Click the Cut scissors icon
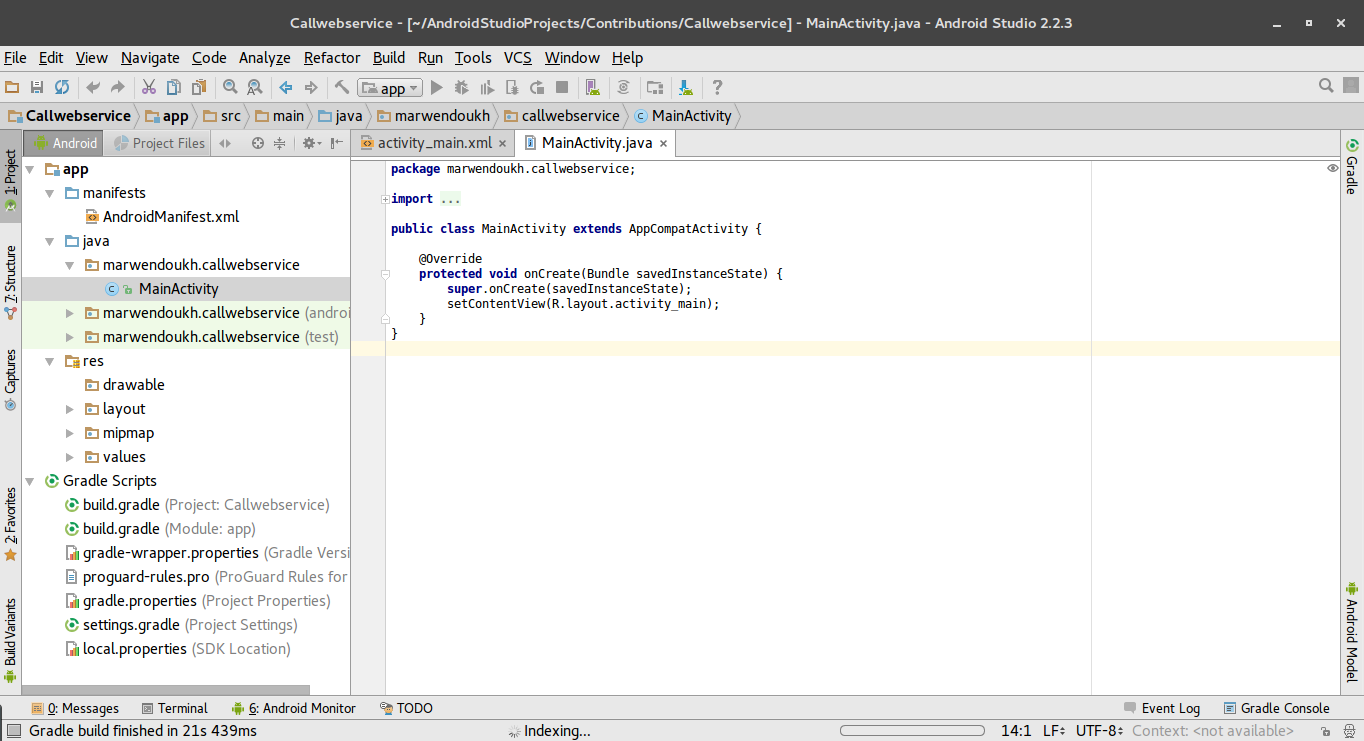Viewport: 1364px width, 741px height. click(149, 88)
